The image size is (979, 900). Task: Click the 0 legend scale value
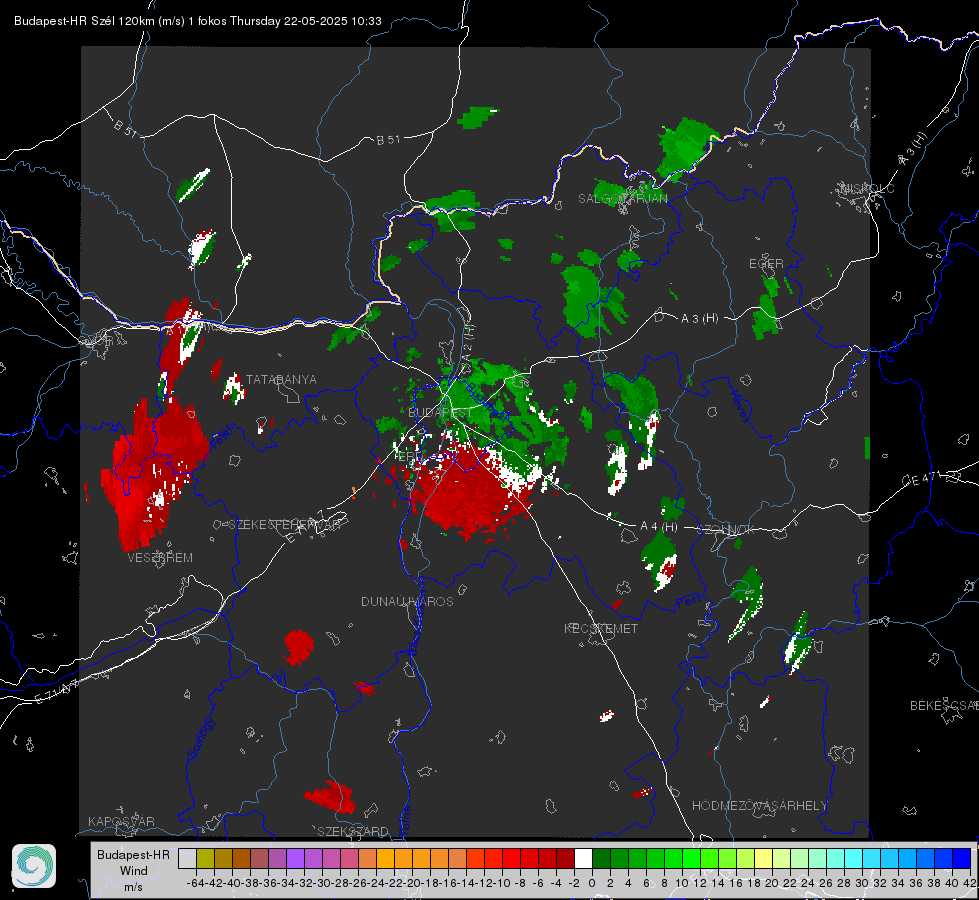[x=592, y=883]
